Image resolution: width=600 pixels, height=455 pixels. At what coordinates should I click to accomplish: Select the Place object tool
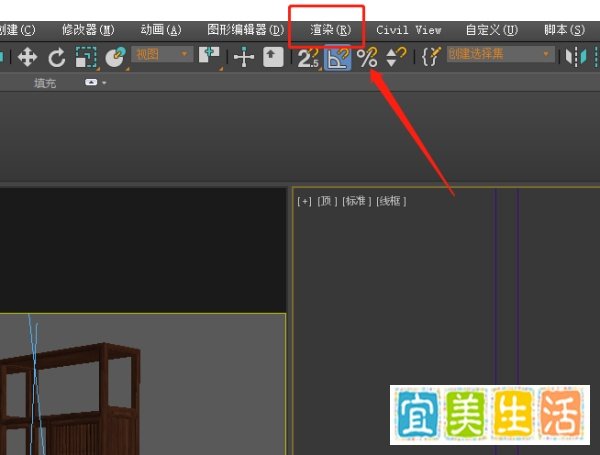[116, 57]
